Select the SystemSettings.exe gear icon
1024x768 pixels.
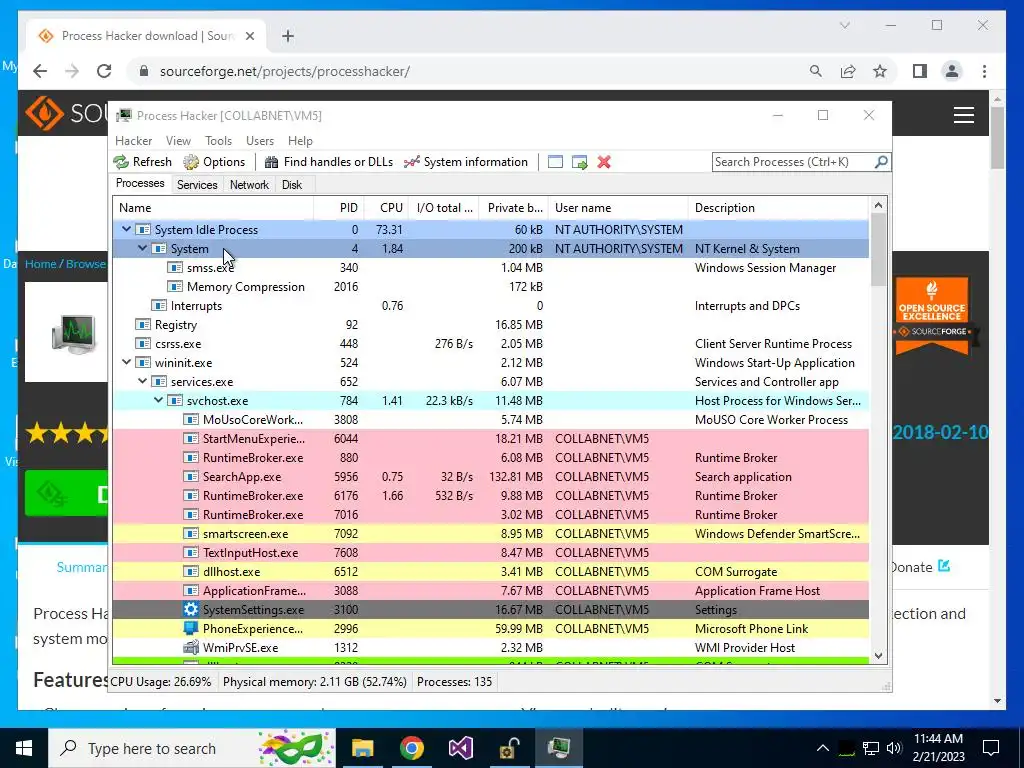pos(191,609)
